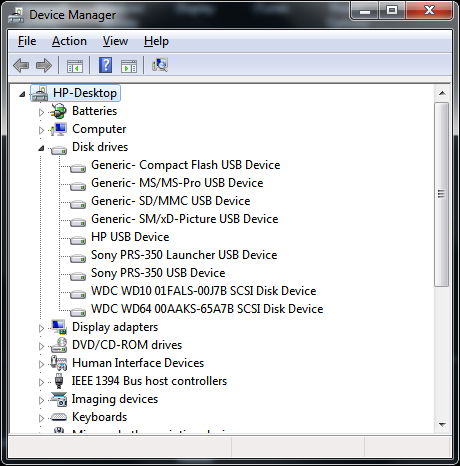Click the Batteries category icon

tap(59, 111)
